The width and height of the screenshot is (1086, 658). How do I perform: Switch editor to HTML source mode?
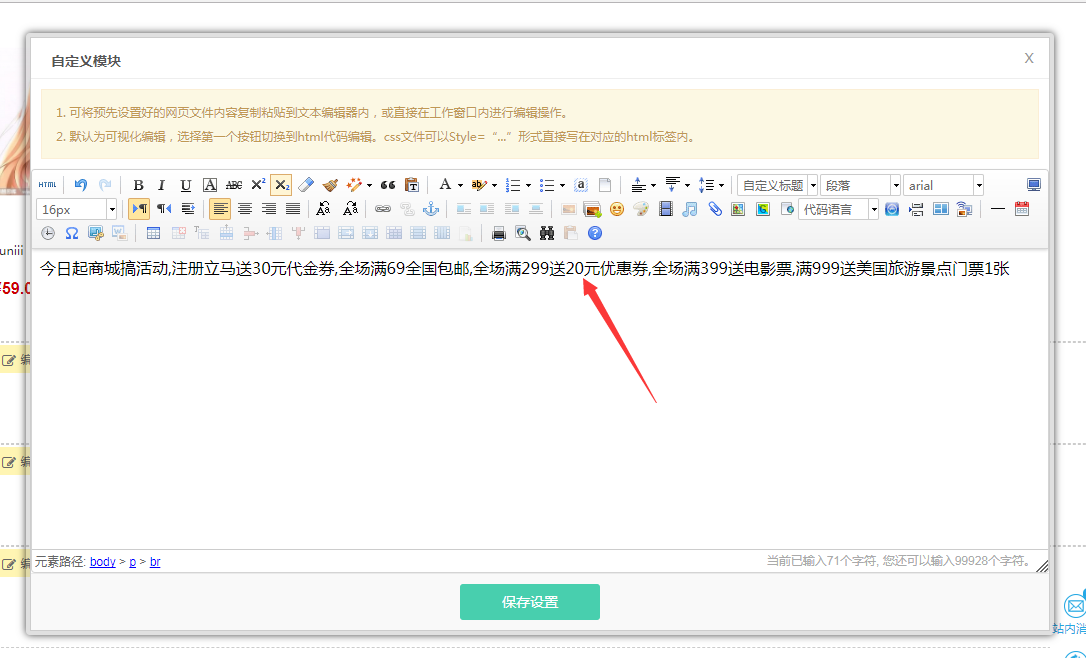point(47,185)
